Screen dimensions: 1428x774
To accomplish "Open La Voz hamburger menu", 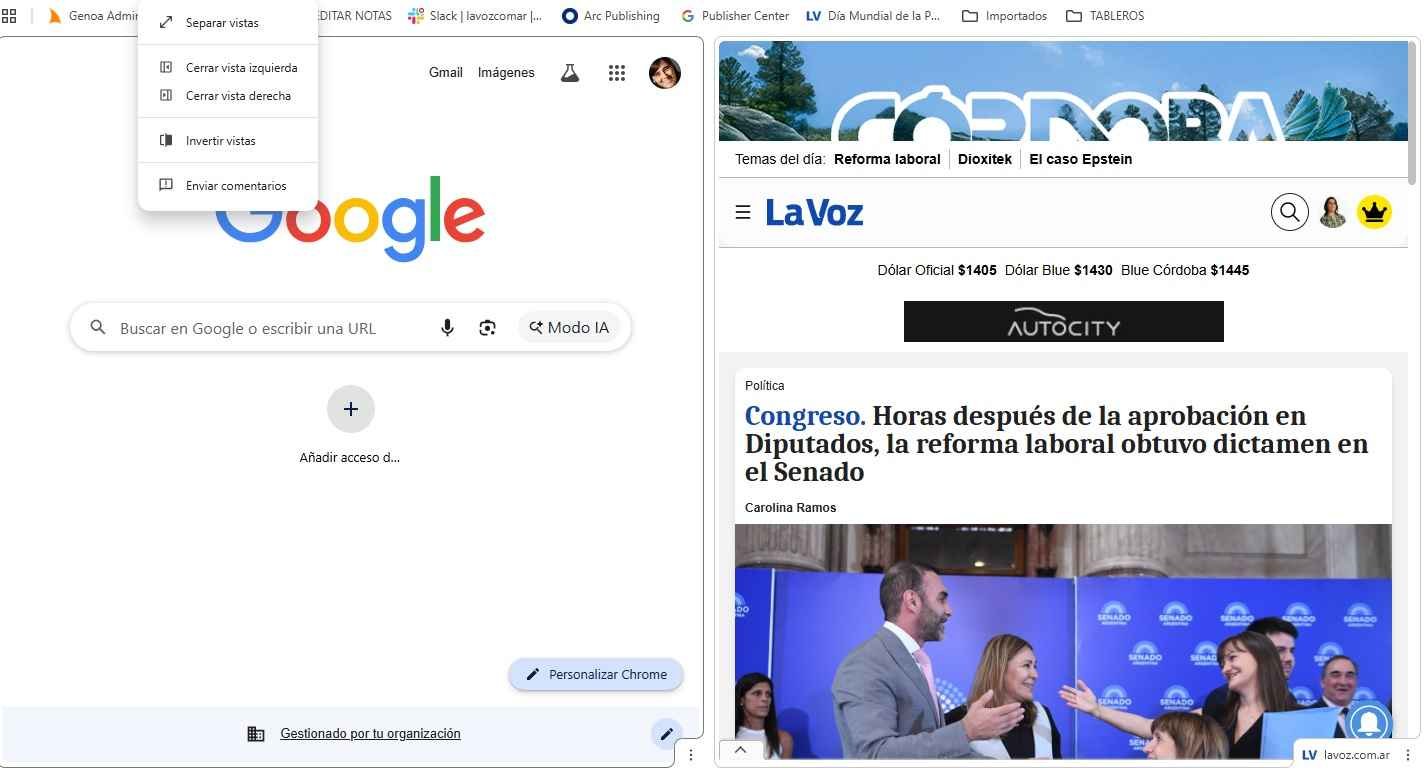I will (x=743, y=212).
